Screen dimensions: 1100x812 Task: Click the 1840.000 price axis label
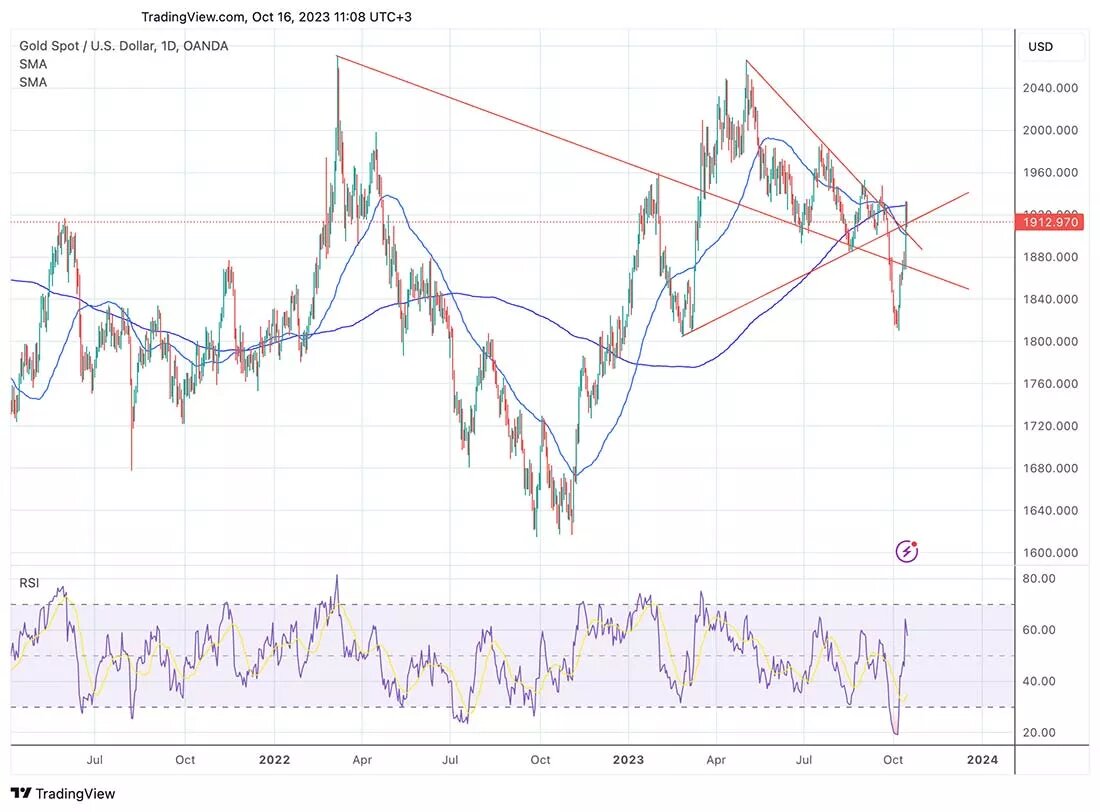click(1050, 299)
